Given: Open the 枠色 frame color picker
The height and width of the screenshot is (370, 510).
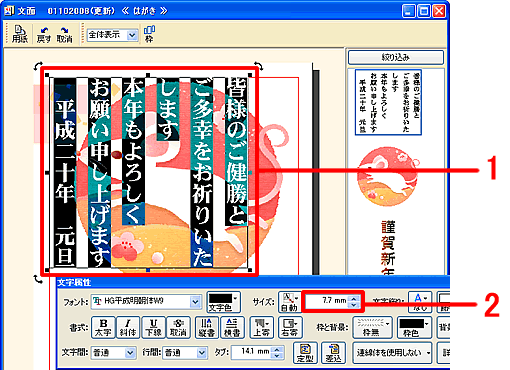Looking at the screenshot, I should point(413,328).
